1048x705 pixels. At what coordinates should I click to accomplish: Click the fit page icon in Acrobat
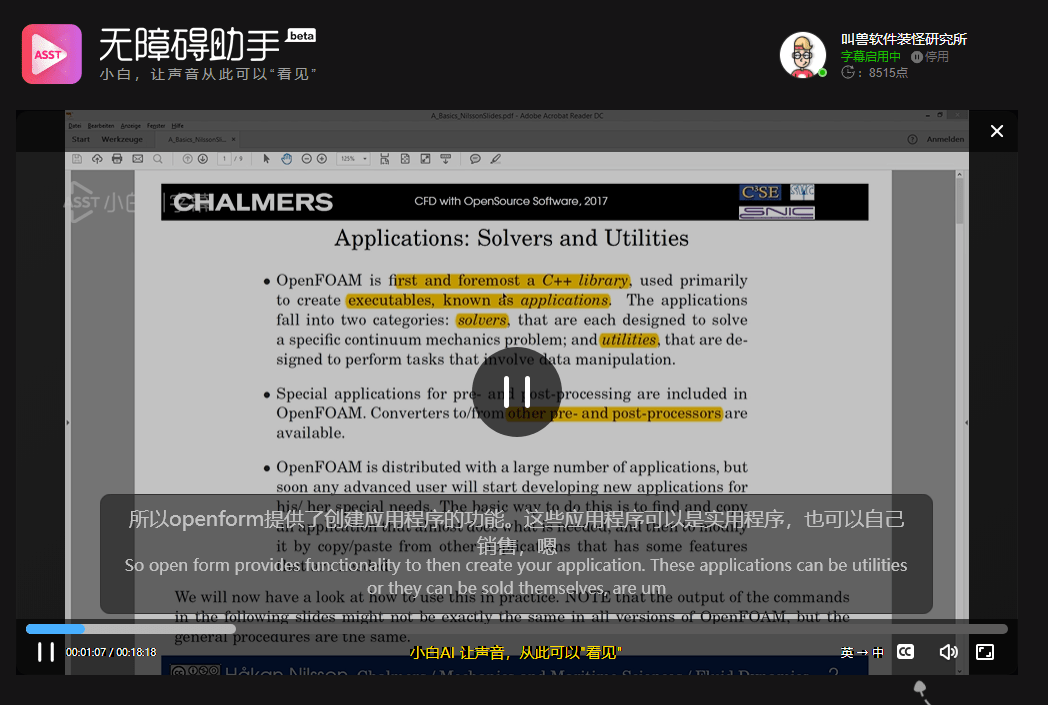[x=405, y=159]
